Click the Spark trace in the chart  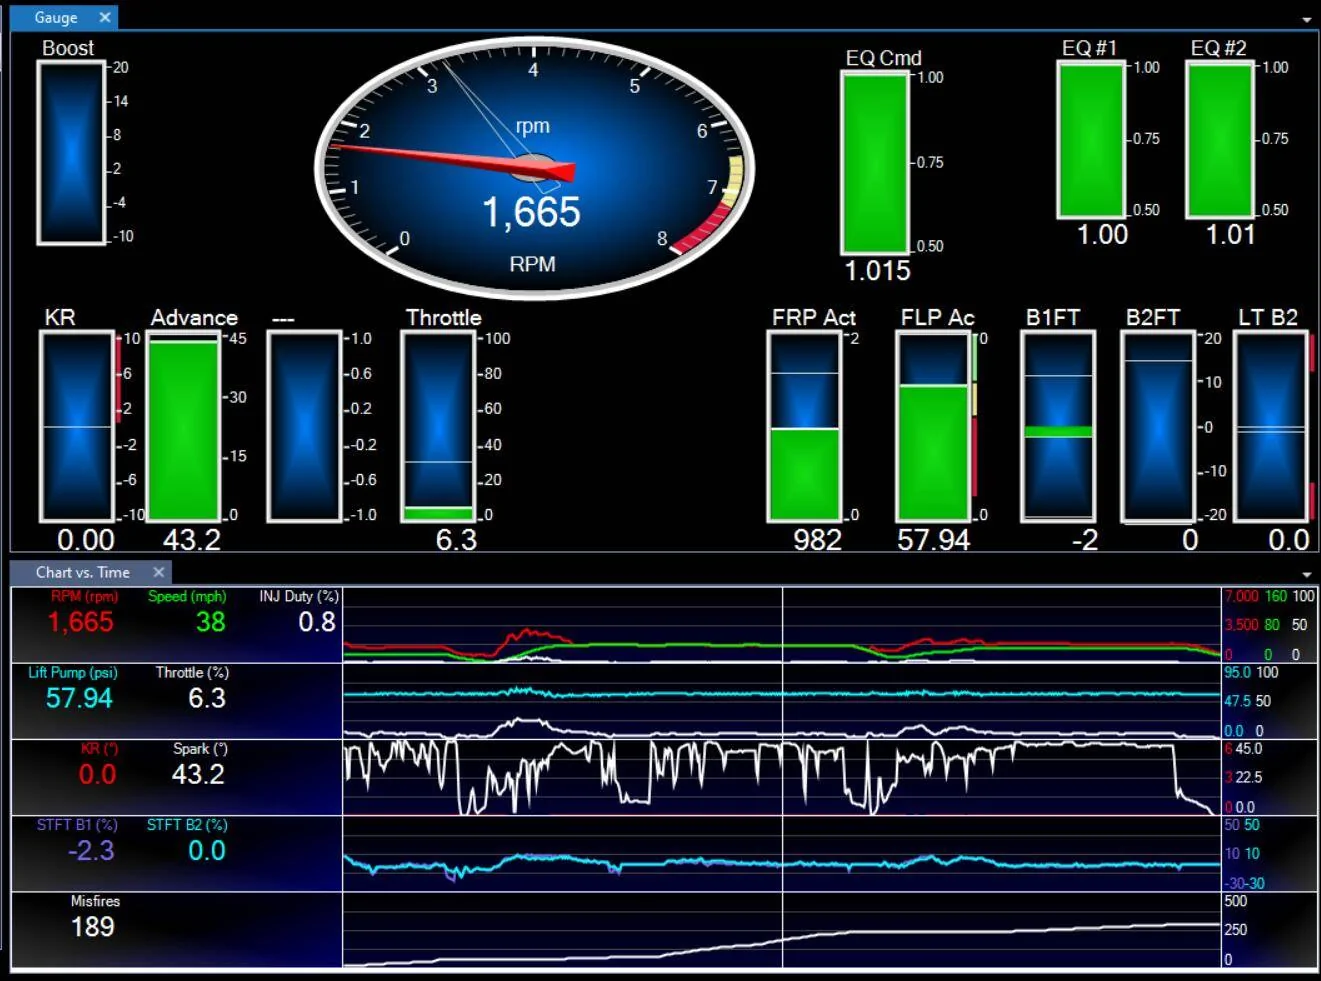pyautogui.click(x=781, y=777)
